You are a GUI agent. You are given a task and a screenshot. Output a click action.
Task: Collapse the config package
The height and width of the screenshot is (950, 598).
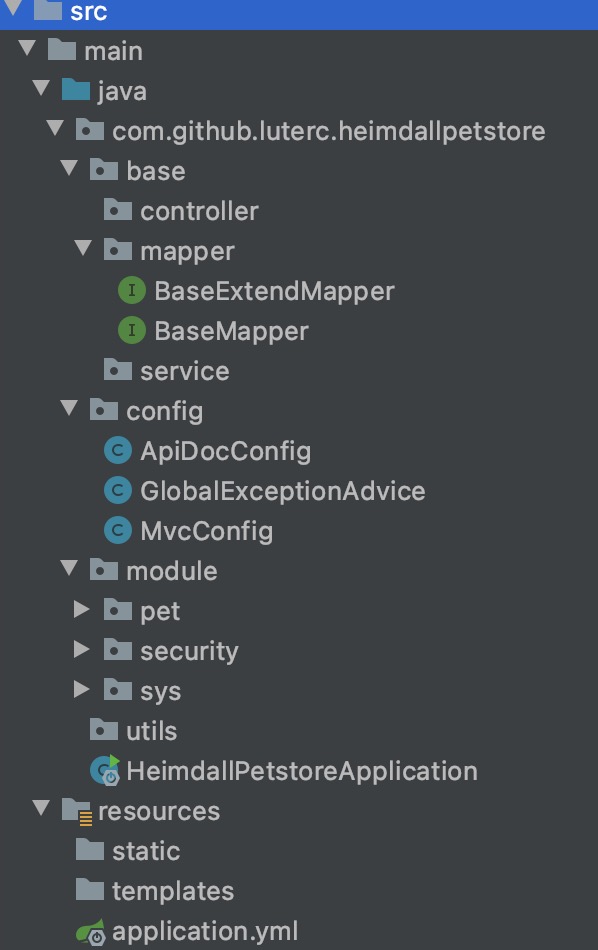pos(69,408)
